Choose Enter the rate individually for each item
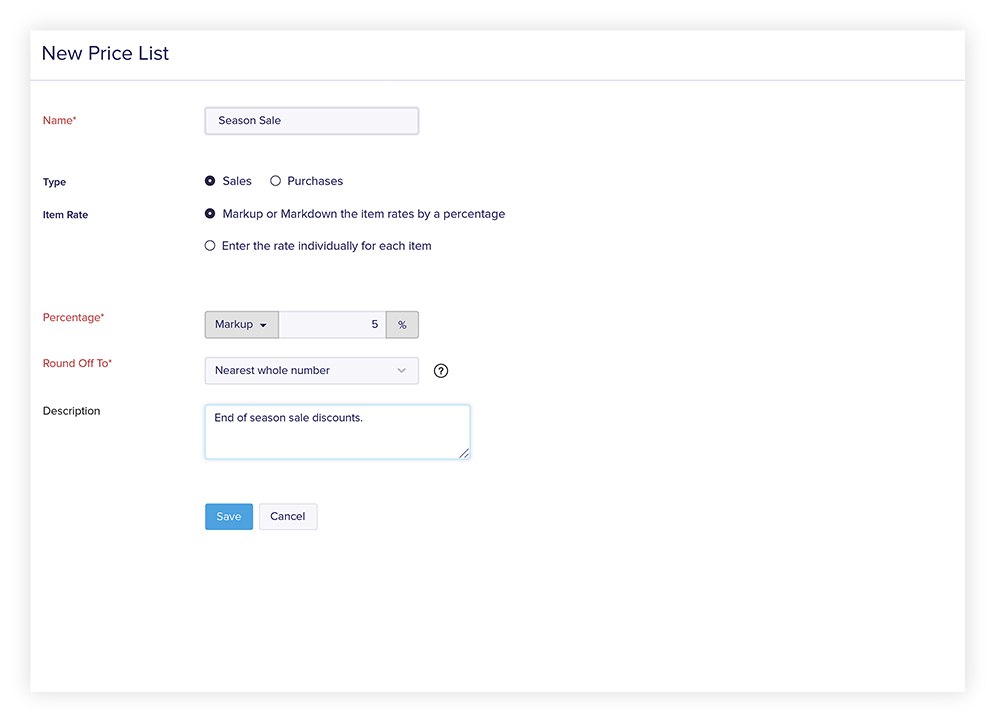996x722 pixels. [x=210, y=245]
